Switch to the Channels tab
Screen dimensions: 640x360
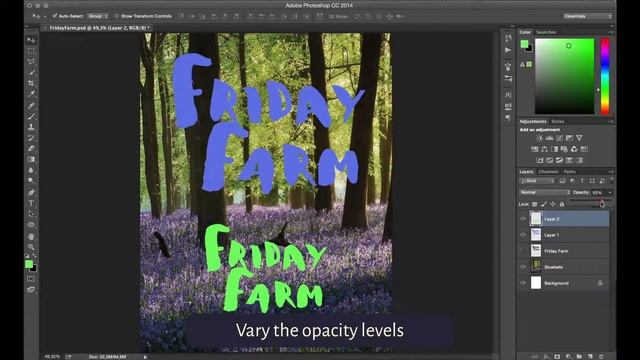[x=548, y=171]
